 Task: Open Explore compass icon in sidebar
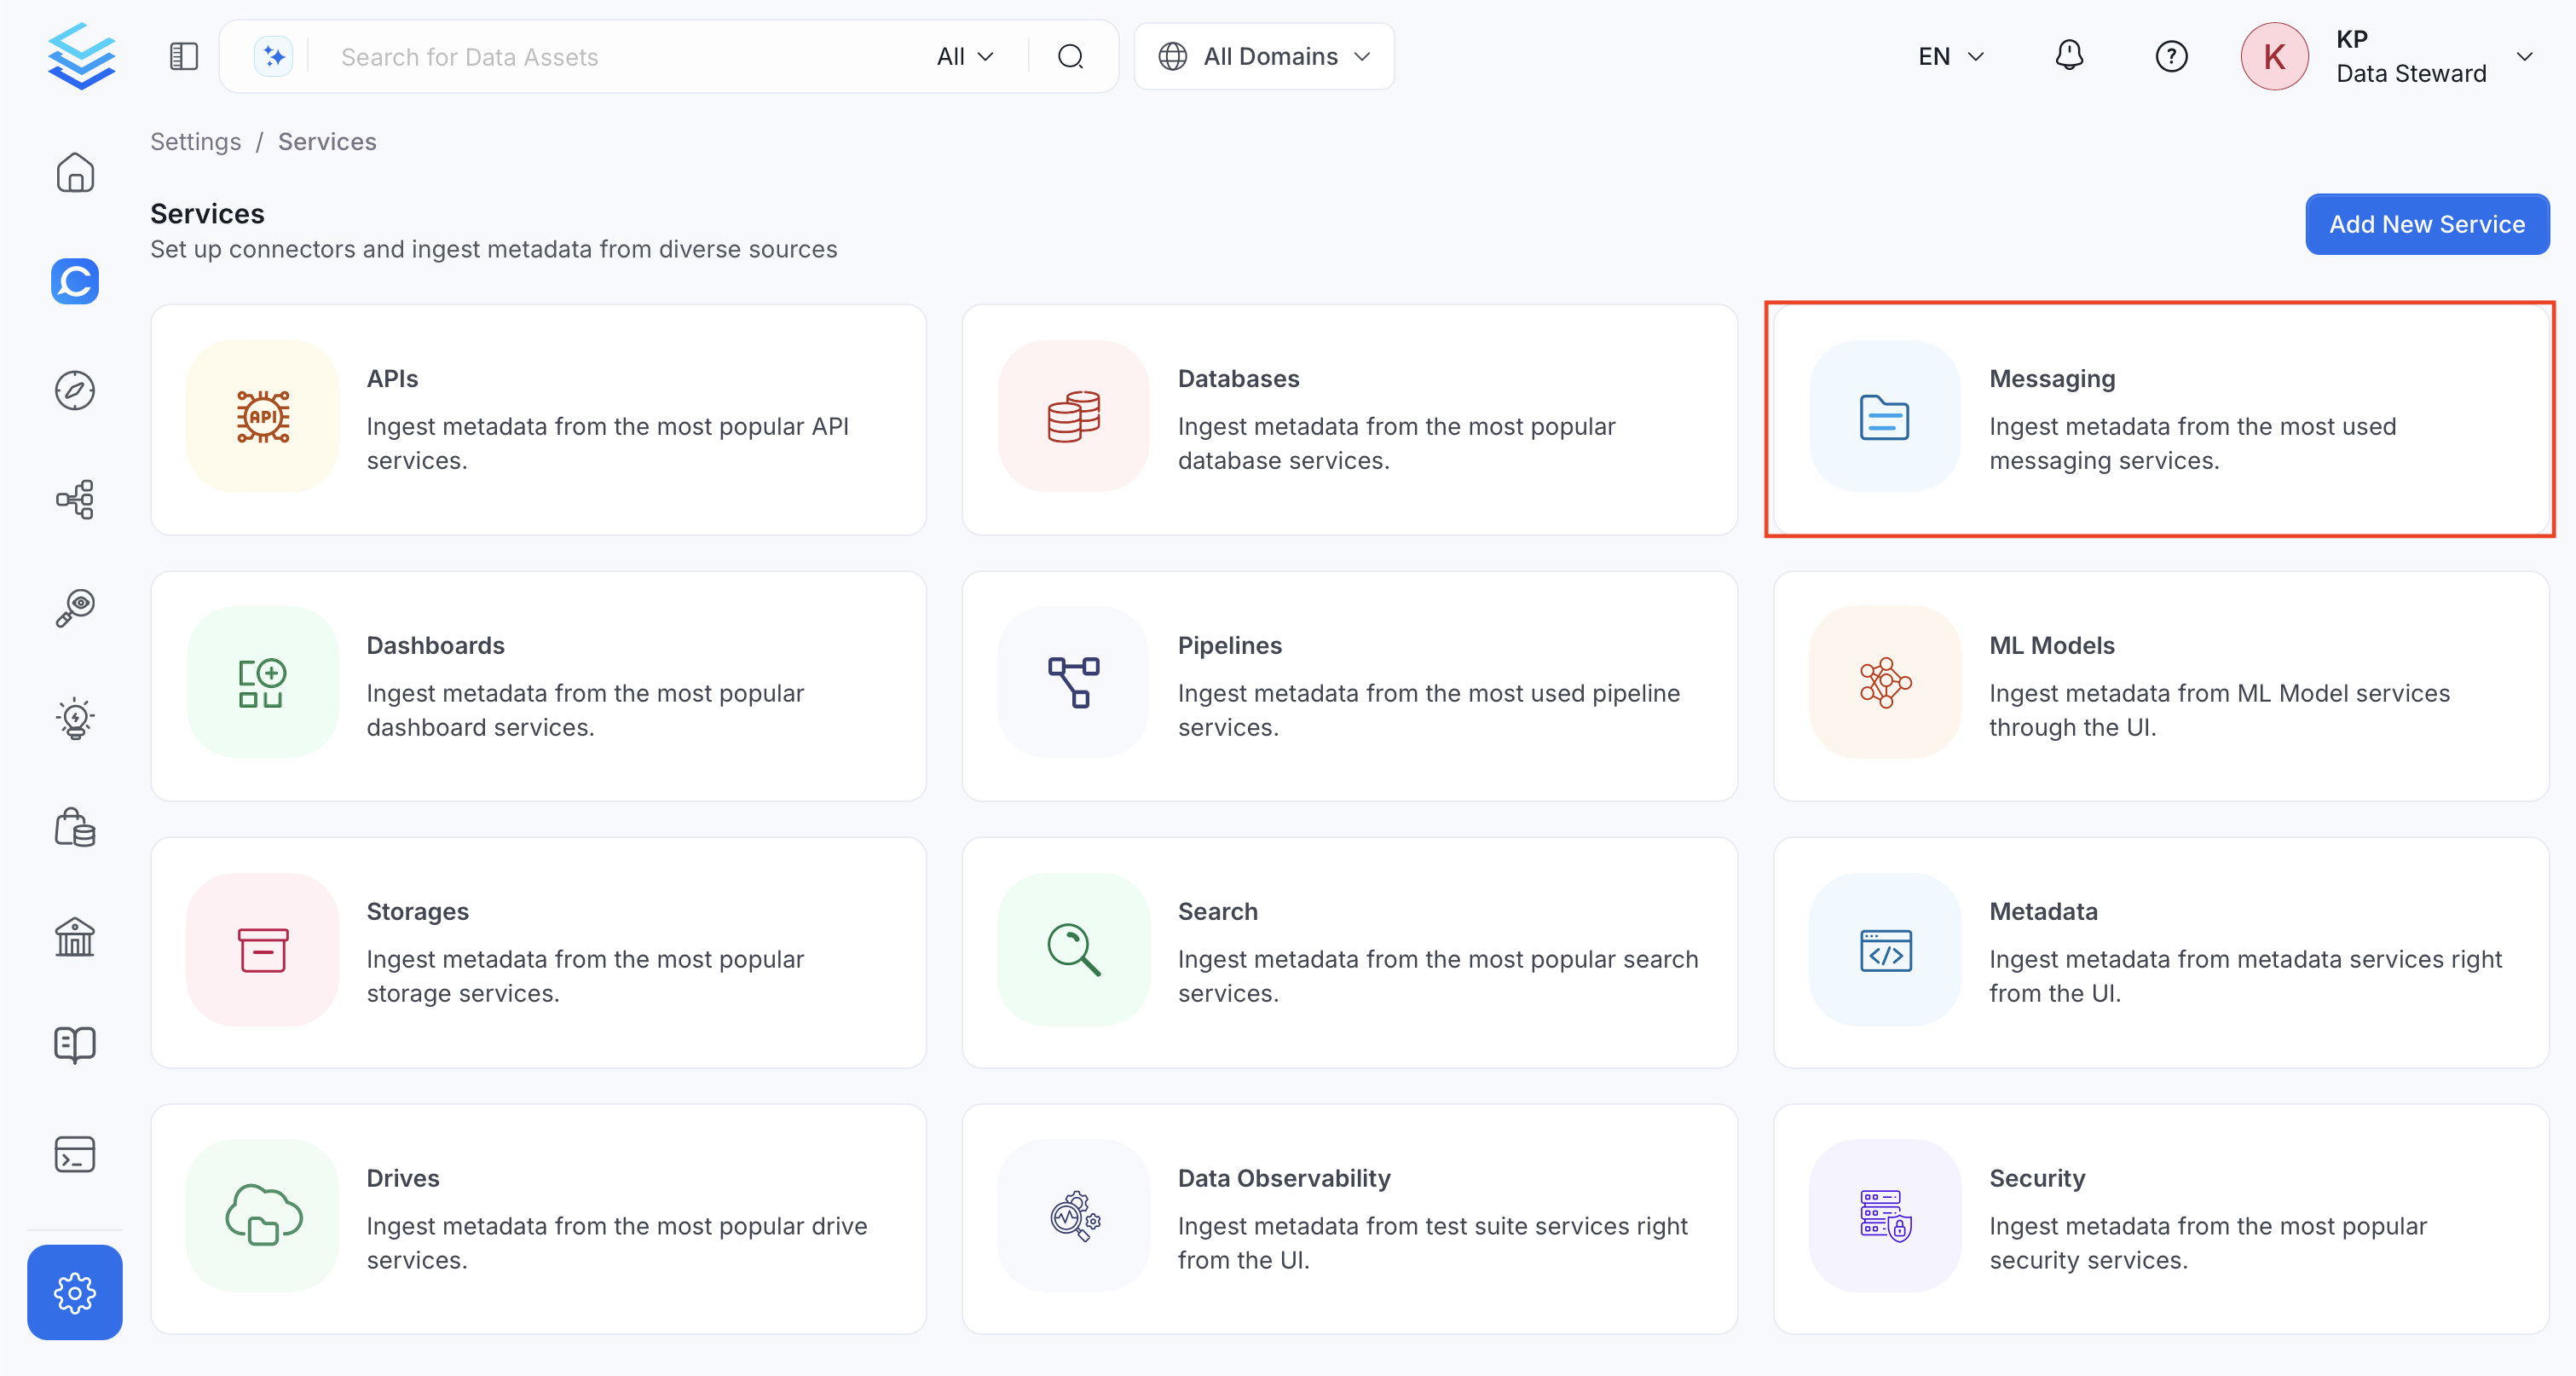click(75, 390)
